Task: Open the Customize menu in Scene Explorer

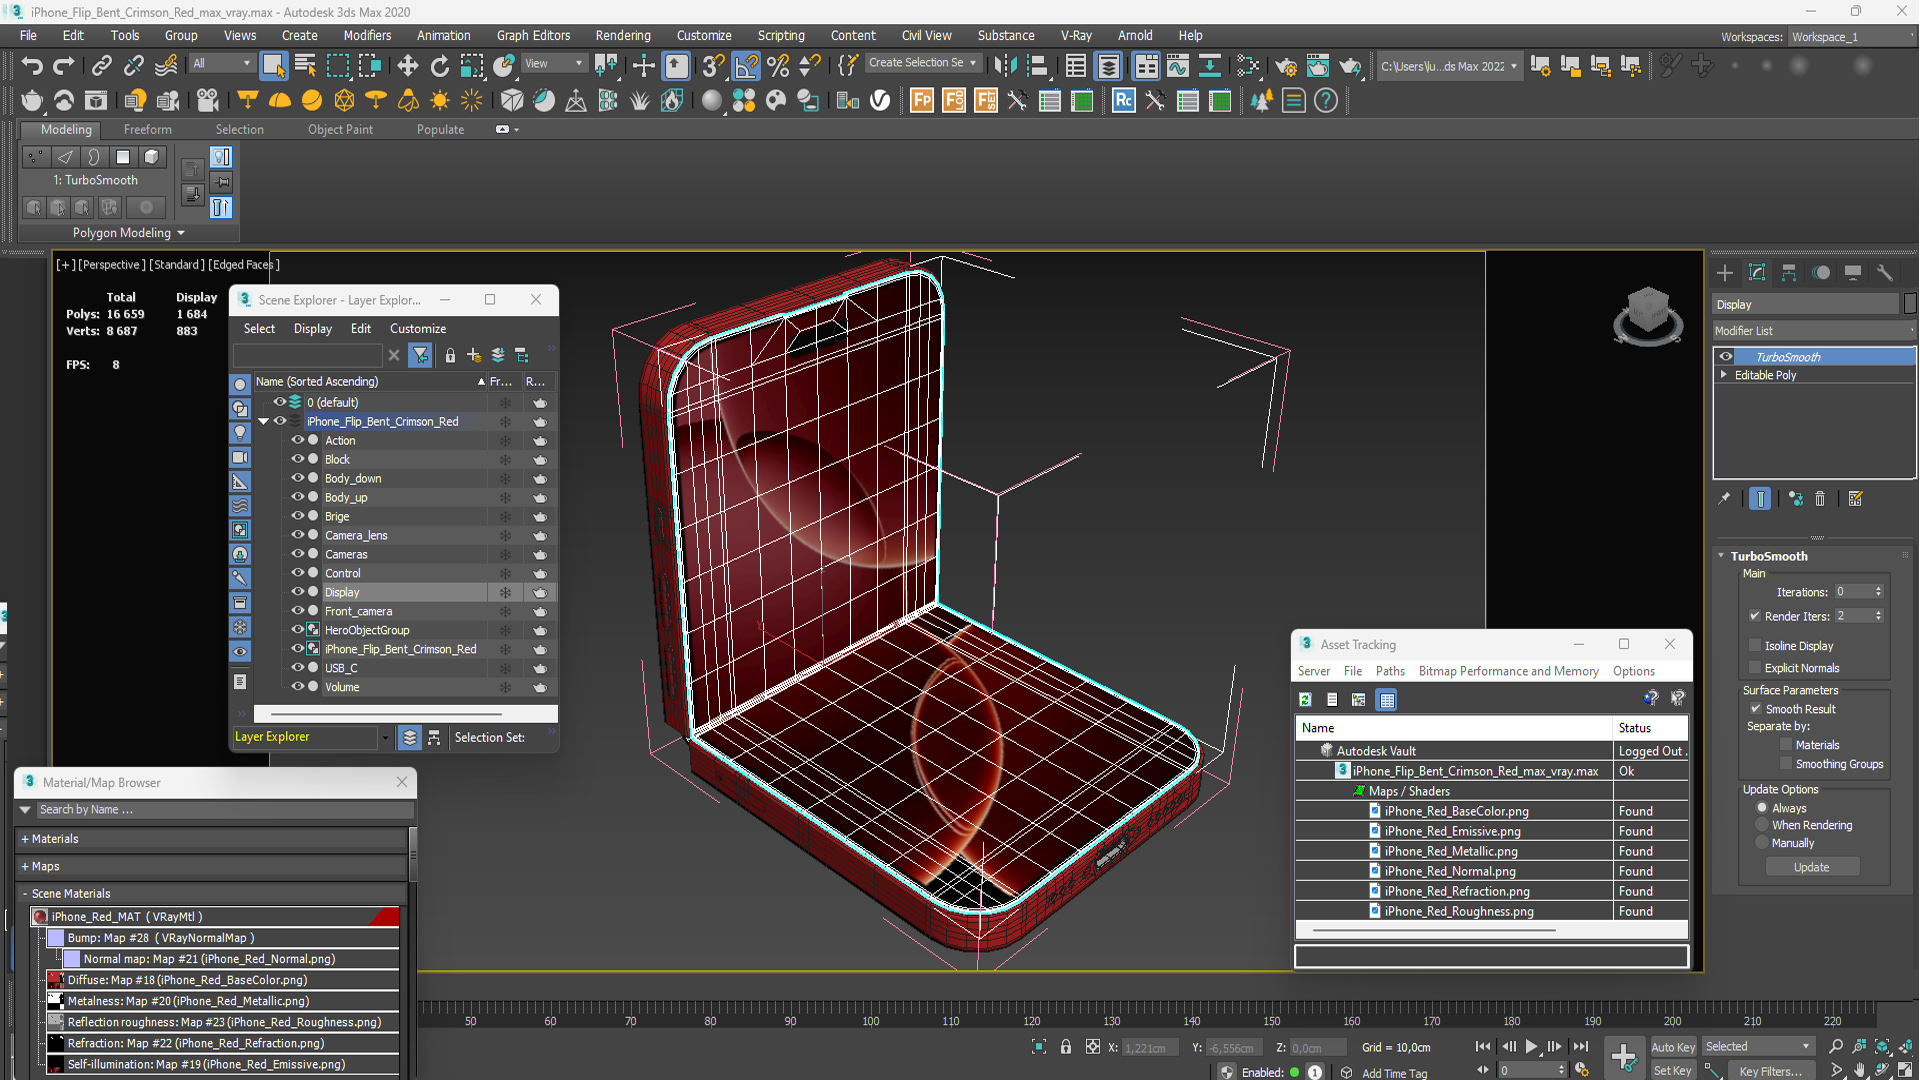Action: pos(418,328)
